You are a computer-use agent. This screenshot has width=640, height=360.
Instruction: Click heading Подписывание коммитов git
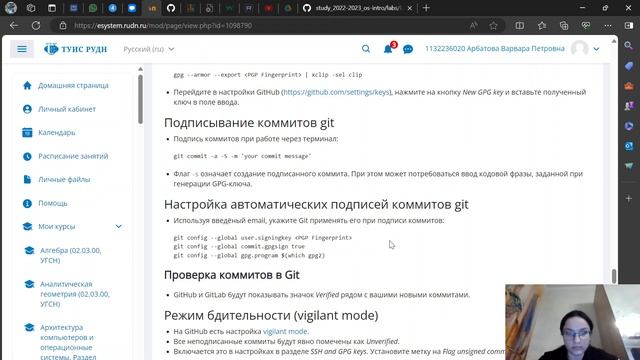point(249,122)
